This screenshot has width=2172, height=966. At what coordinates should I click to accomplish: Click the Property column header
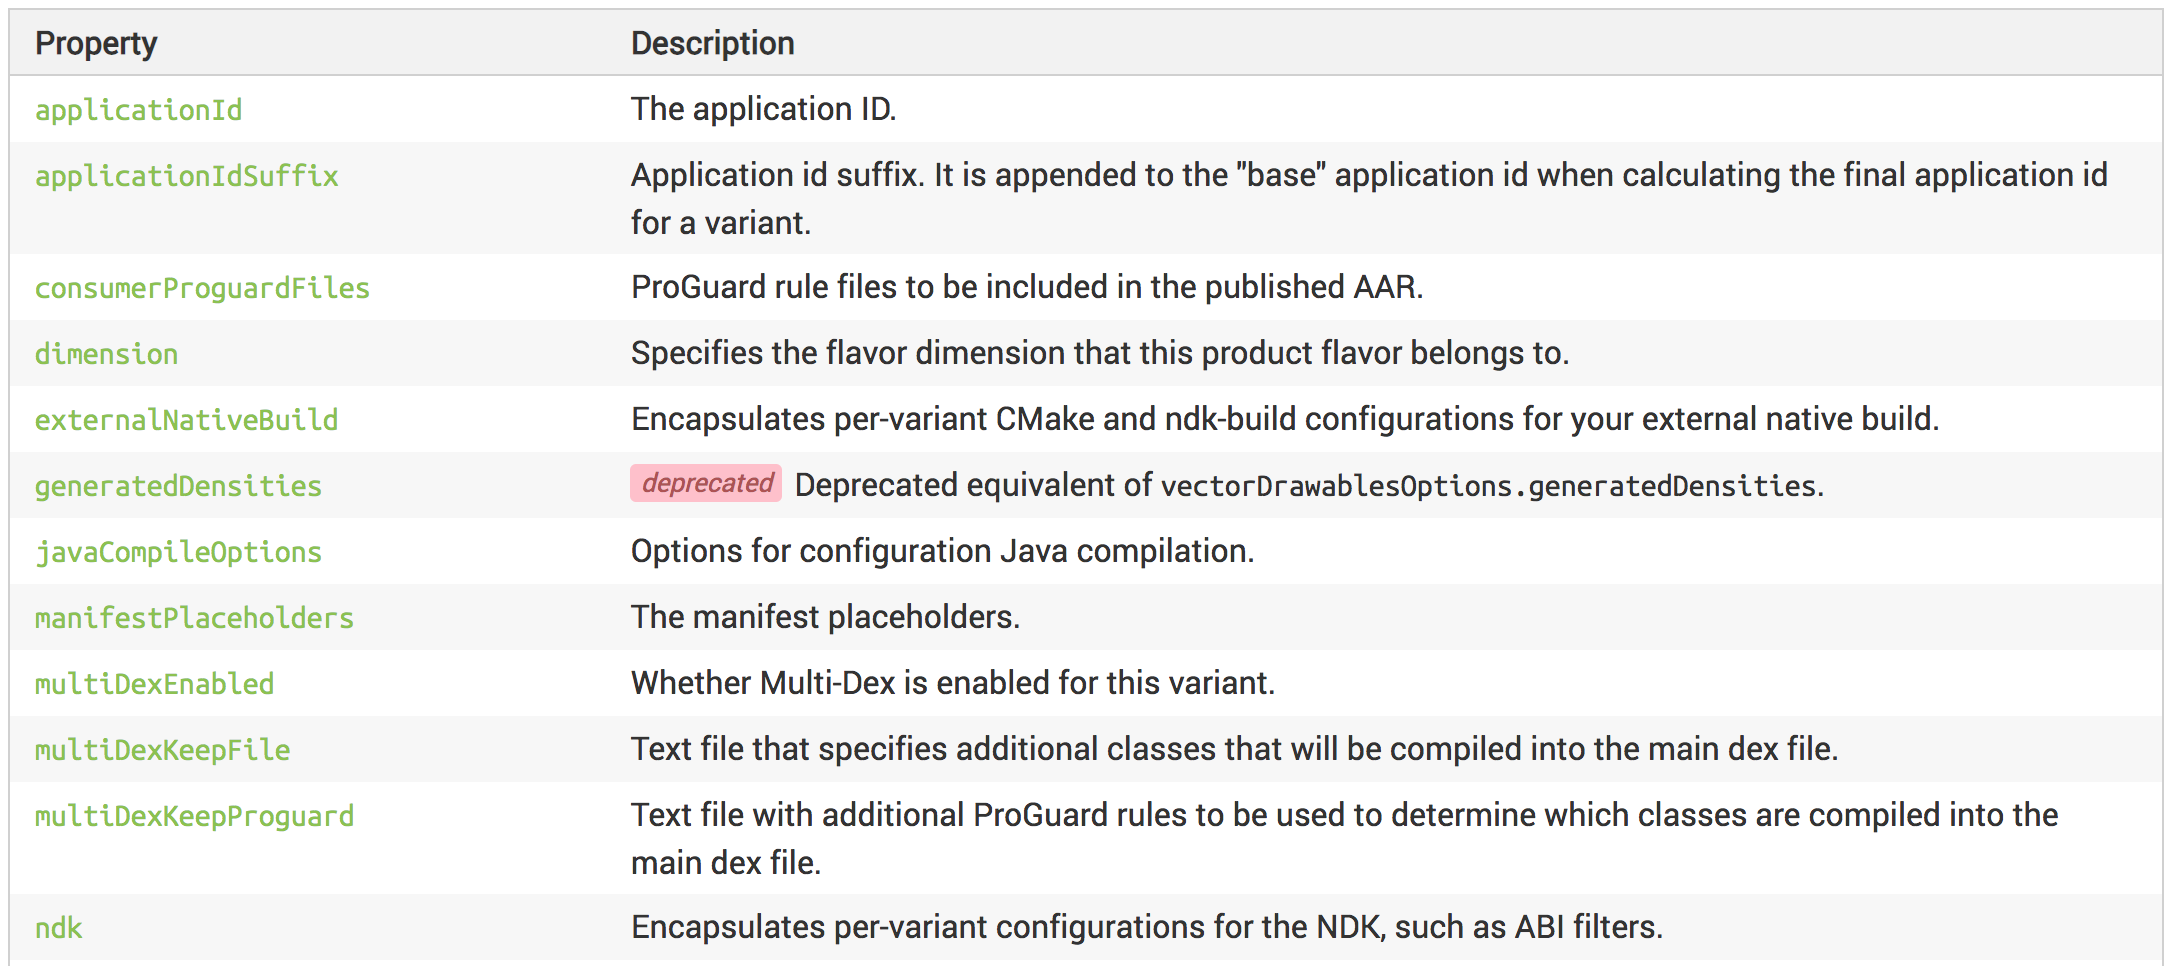pyautogui.click(x=96, y=43)
